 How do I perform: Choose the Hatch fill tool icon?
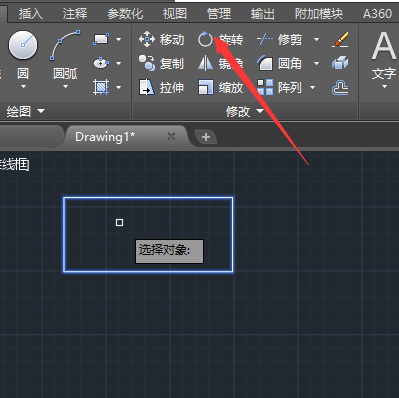point(101,87)
